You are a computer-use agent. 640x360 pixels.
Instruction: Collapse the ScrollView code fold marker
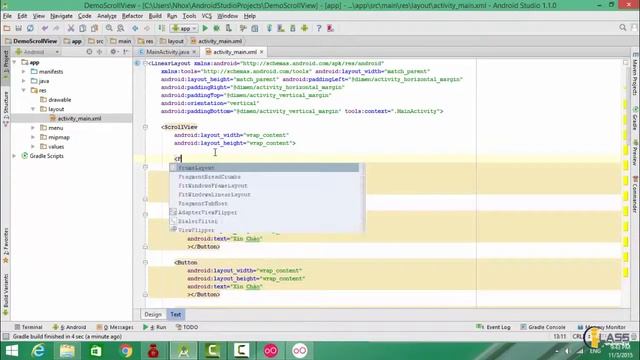click(x=145, y=127)
